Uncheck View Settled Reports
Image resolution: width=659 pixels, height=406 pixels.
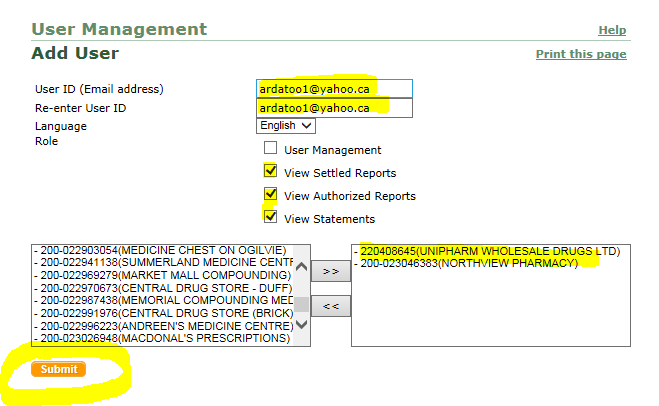[270, 171]
